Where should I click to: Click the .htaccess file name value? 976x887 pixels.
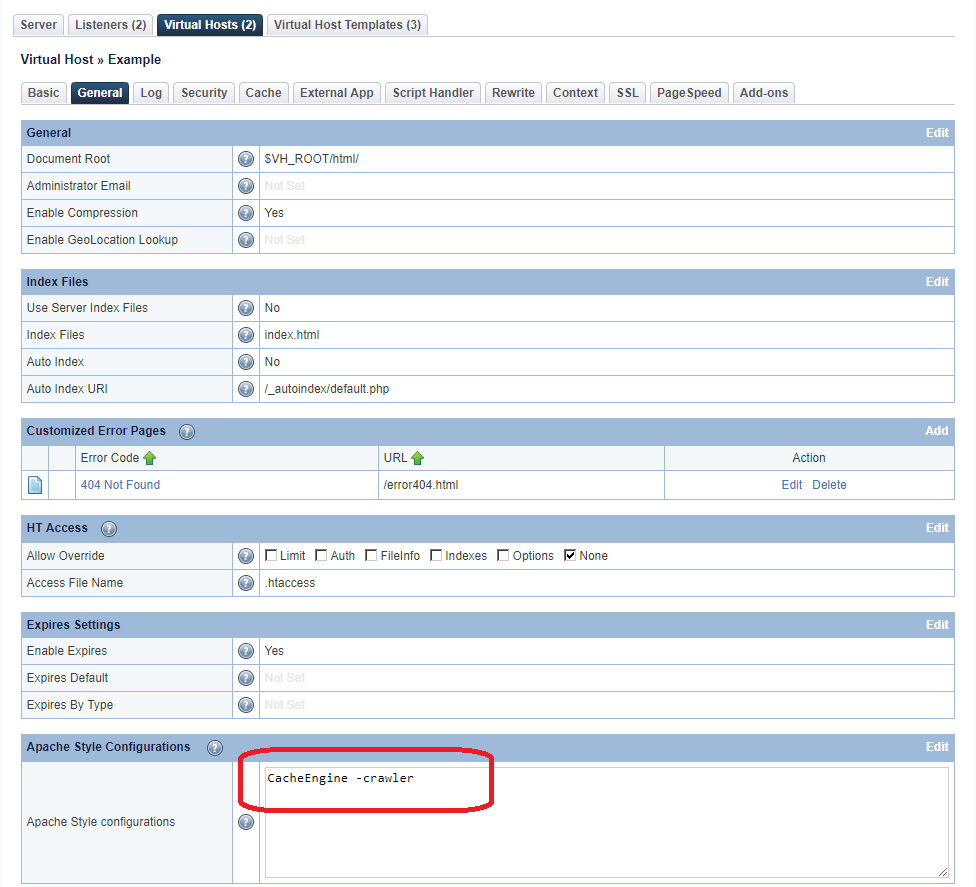pos(290,583)
